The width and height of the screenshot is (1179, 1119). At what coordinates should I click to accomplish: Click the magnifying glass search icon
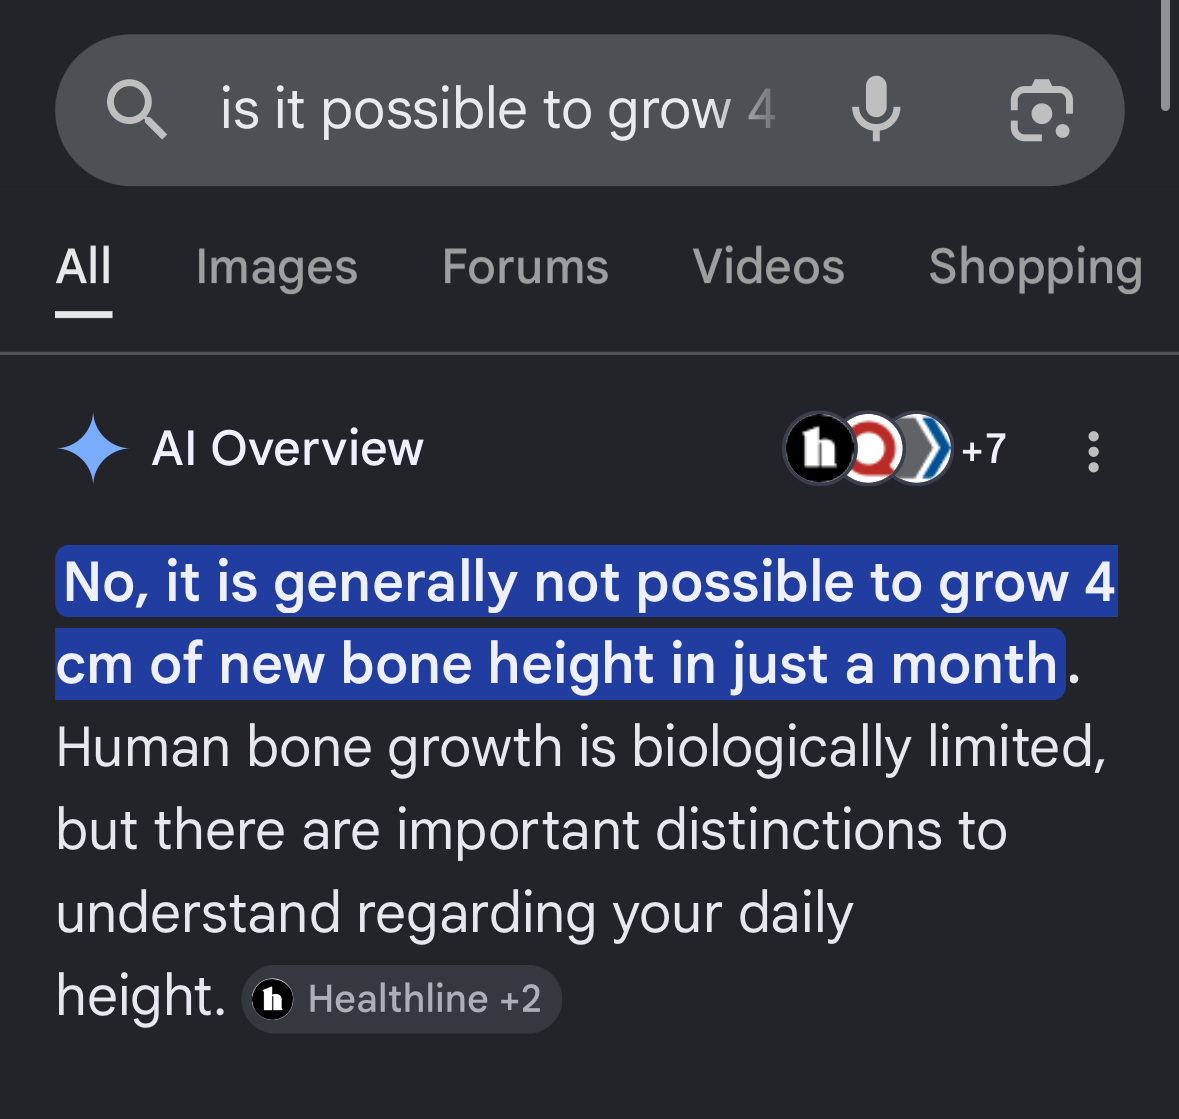pyautogui.click(x=136, y=110)
